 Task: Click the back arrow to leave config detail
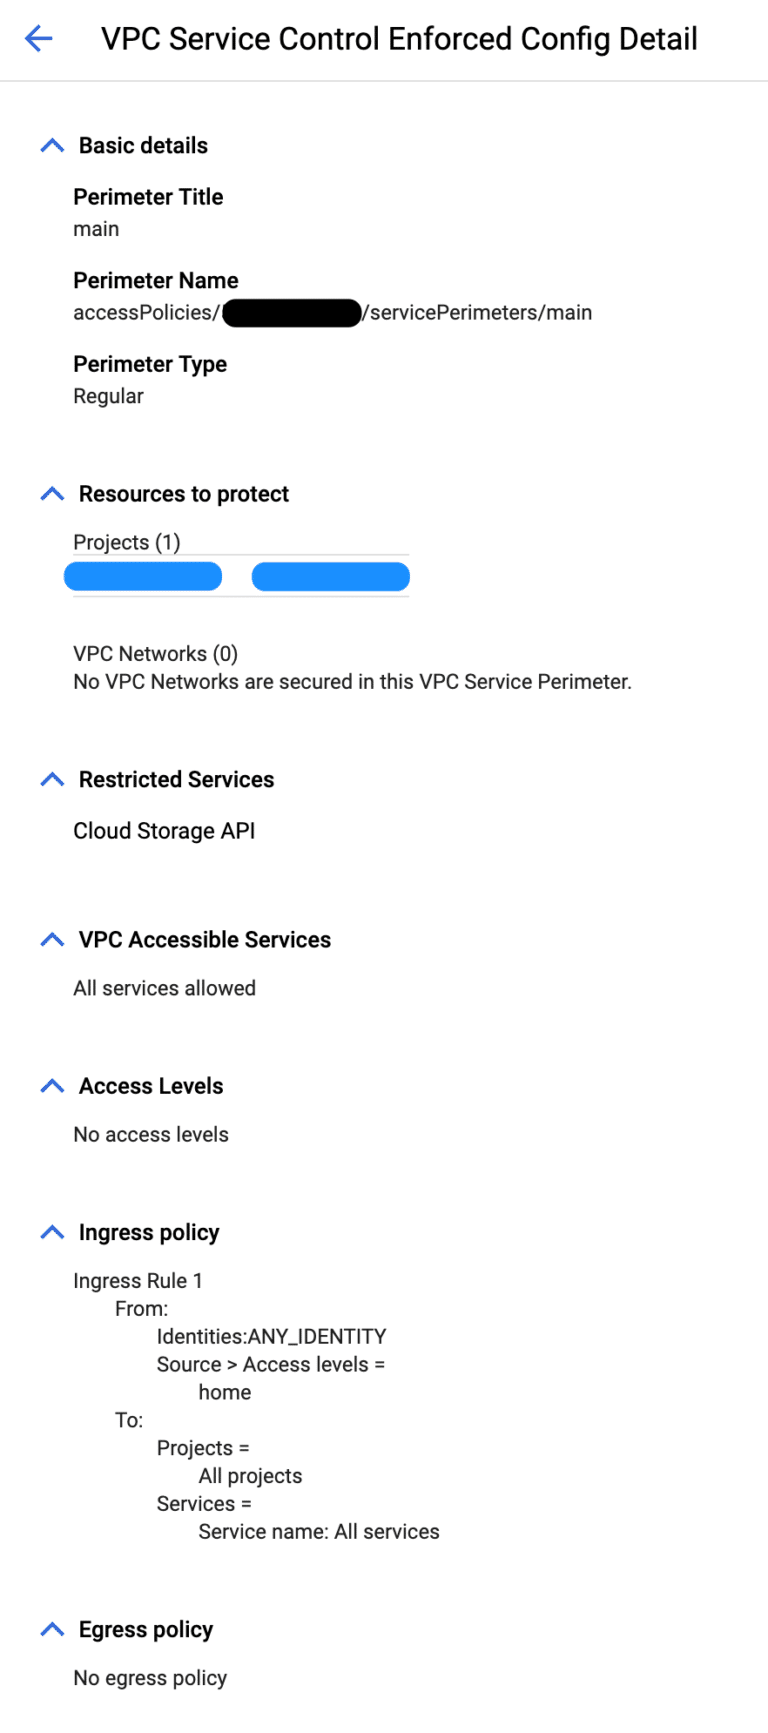(x=37, y=38)
